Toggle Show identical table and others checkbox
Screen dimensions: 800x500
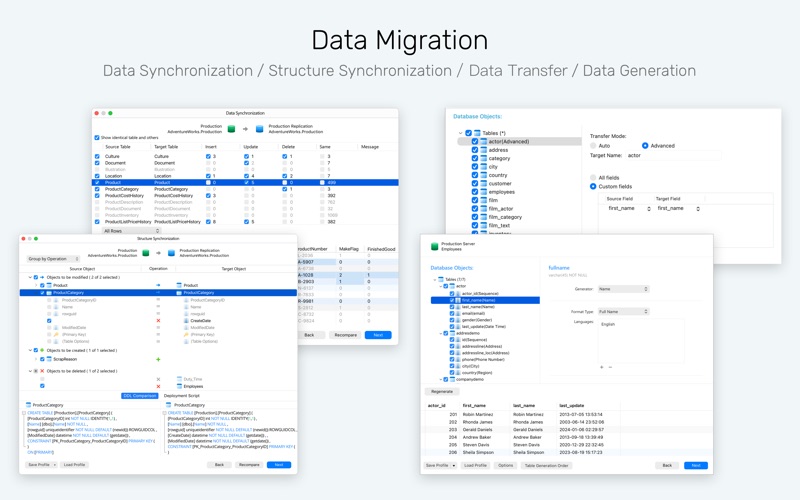point(97,137)
